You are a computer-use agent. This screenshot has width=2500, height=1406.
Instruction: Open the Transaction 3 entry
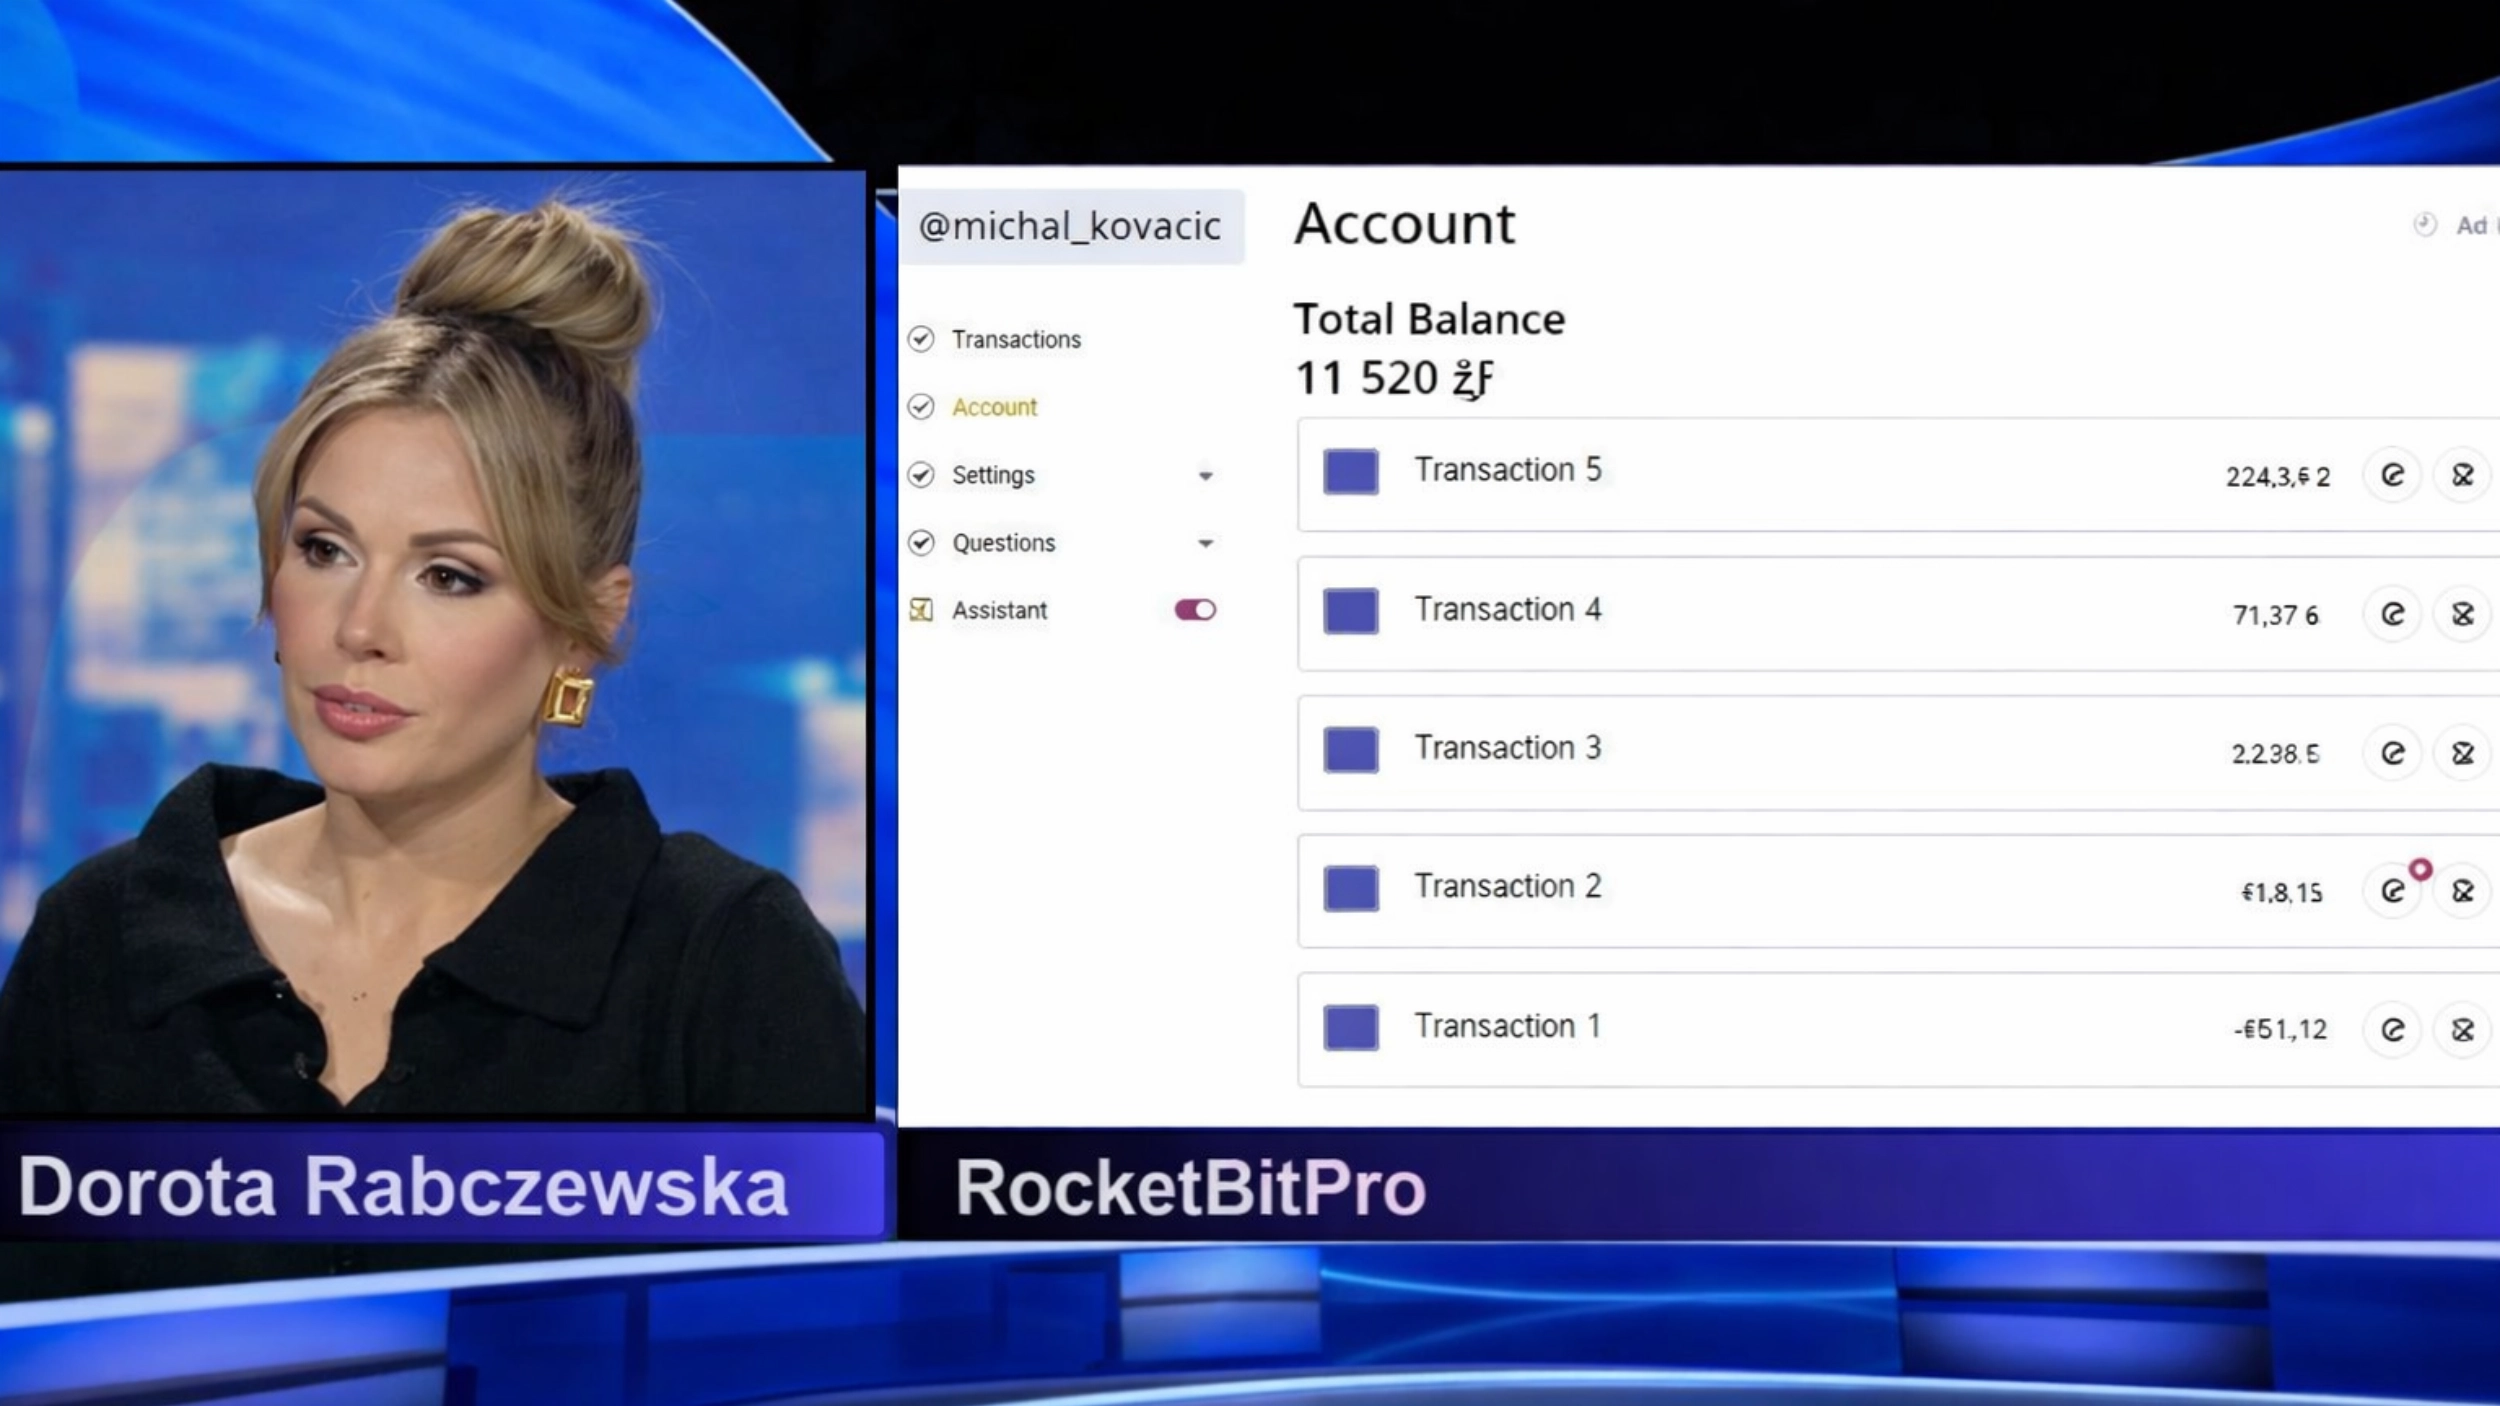coord(1898,753)
